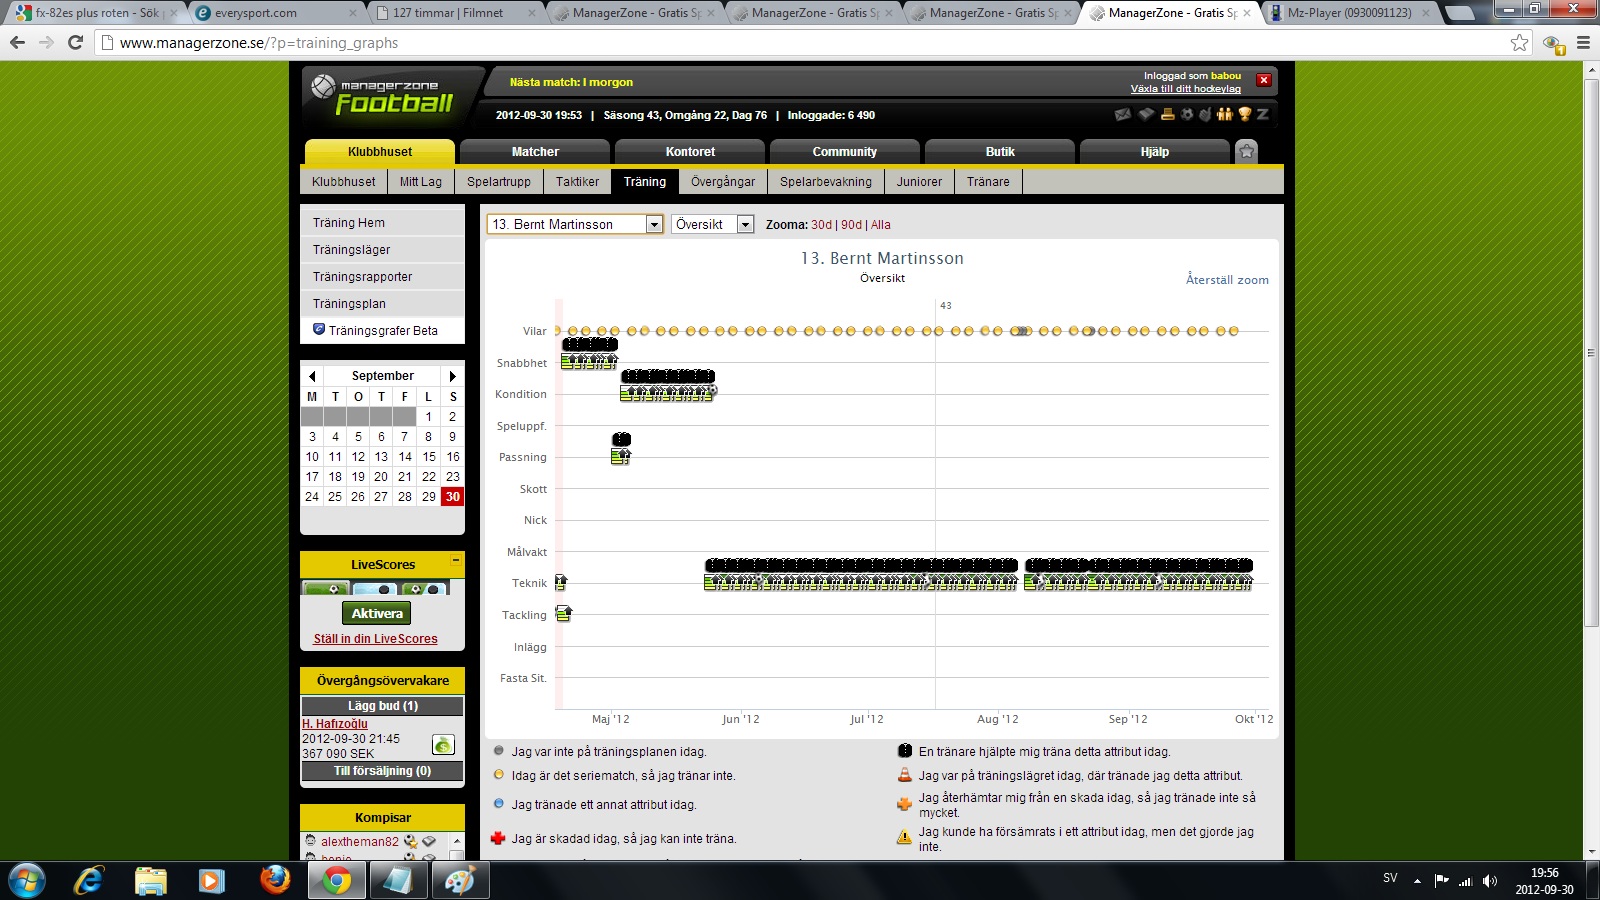The width and height of the screenshot is (1600, 900).
Task: Click the green Aktivera button
Action: (x=377, y=613)
